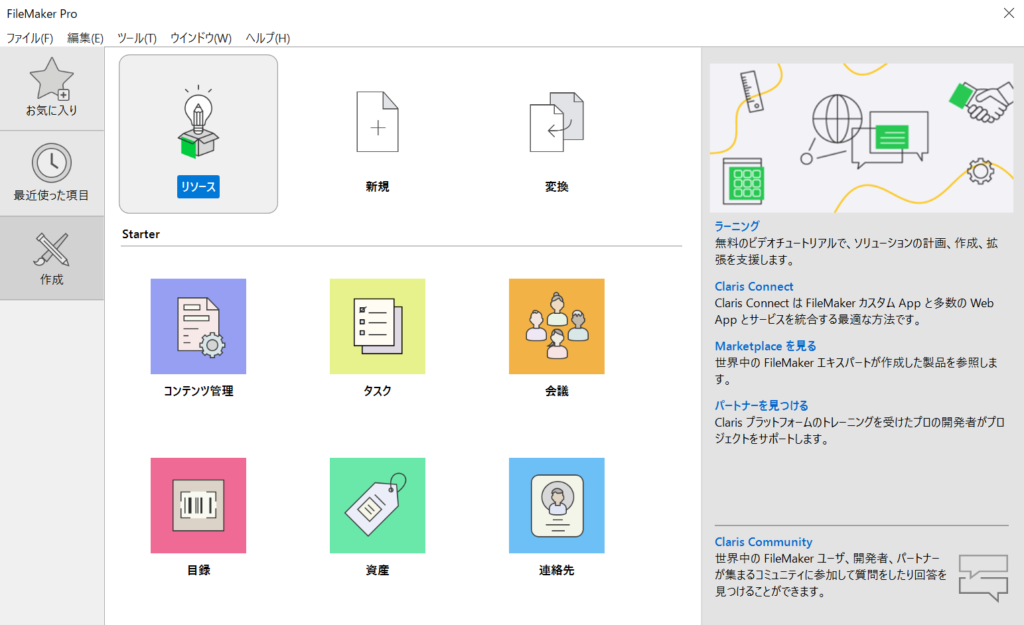Open the 編集(E) menu

click(85, 38)
